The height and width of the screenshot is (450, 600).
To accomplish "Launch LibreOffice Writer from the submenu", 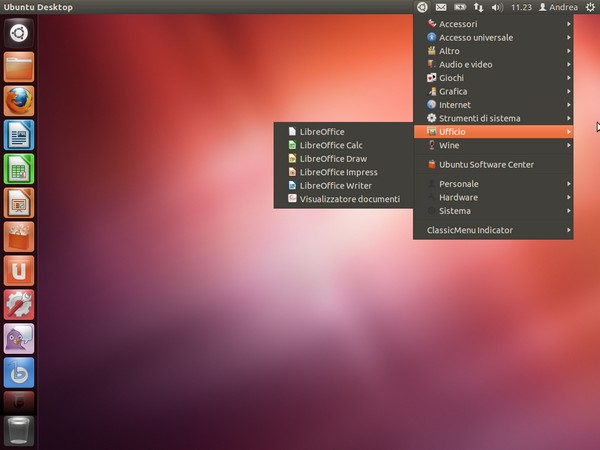I will coord(344,186).
